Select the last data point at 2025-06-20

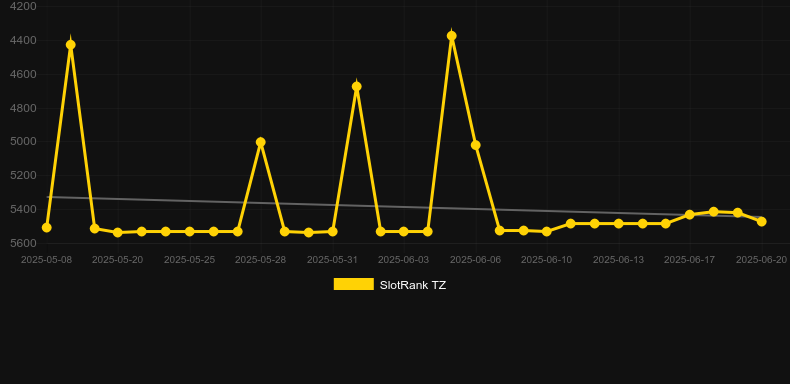761,221
